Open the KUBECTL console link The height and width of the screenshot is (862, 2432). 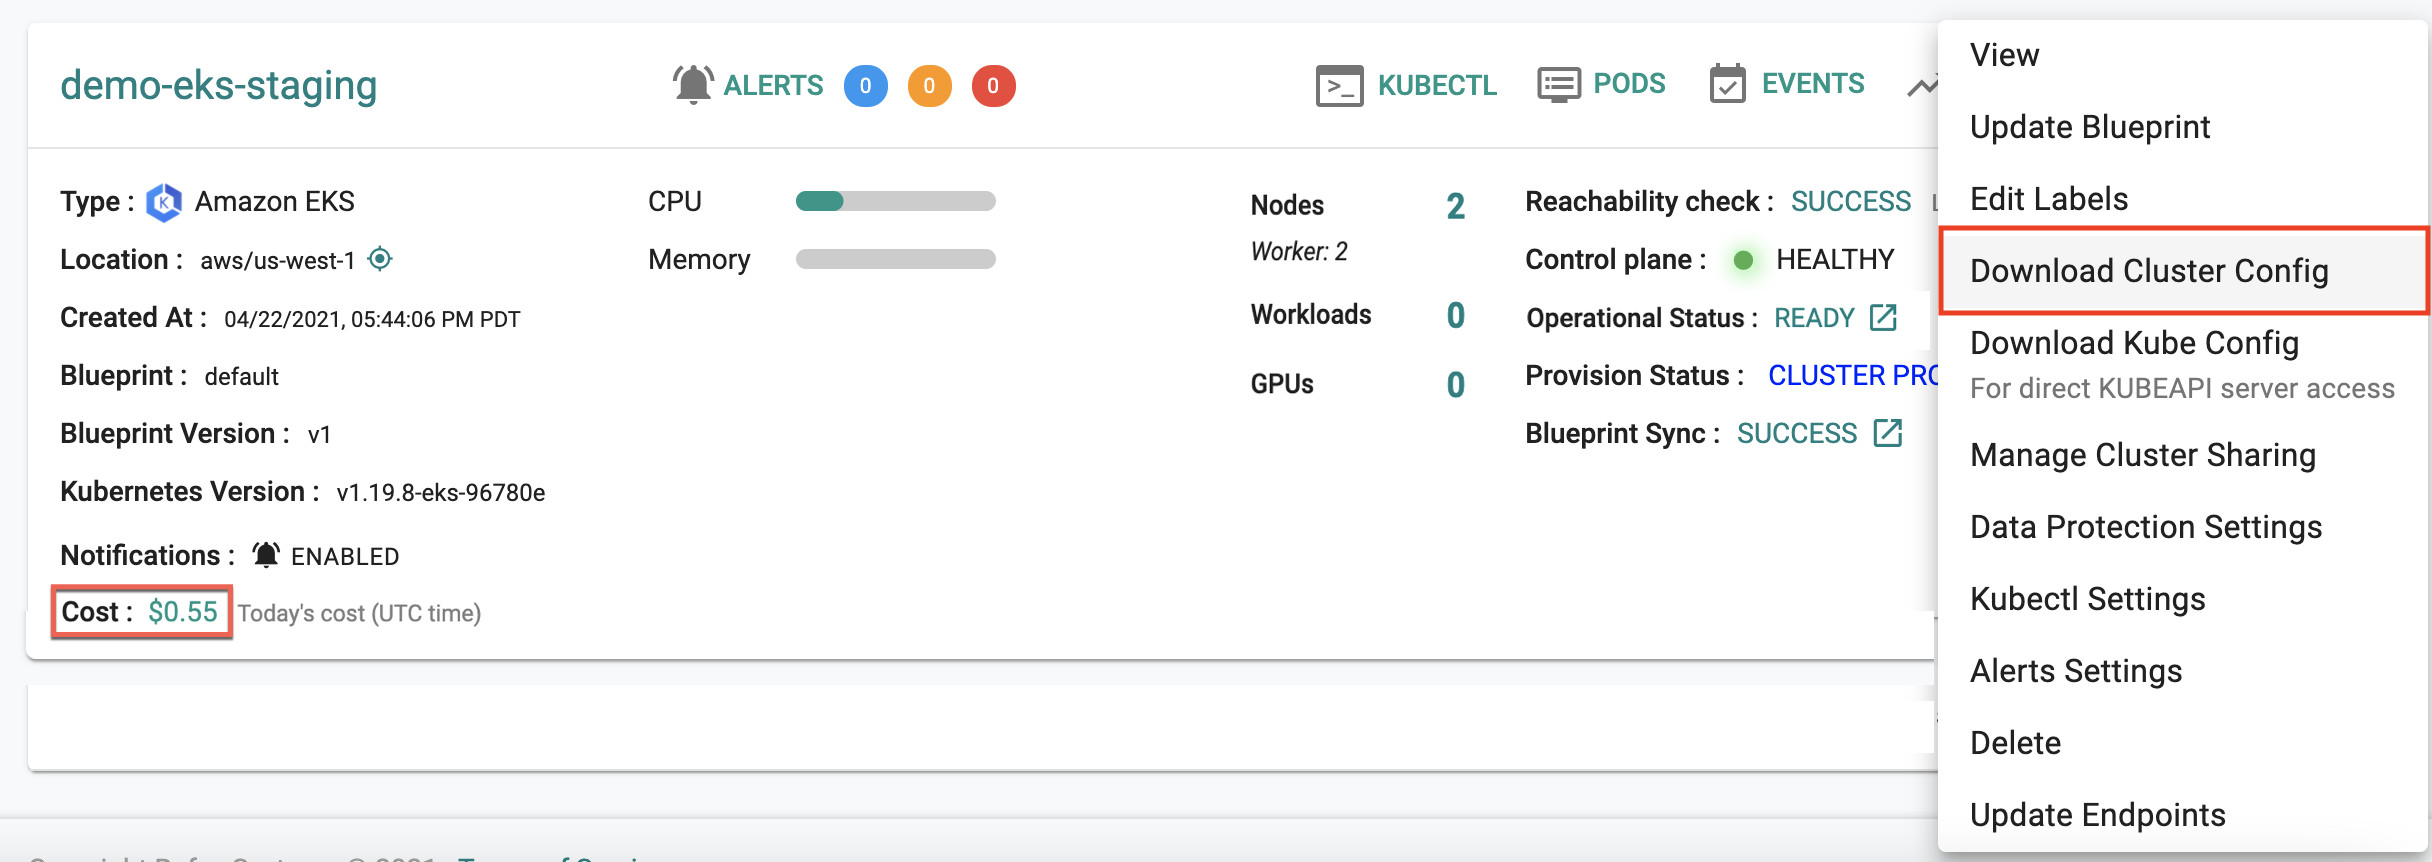pos(1437,86)
